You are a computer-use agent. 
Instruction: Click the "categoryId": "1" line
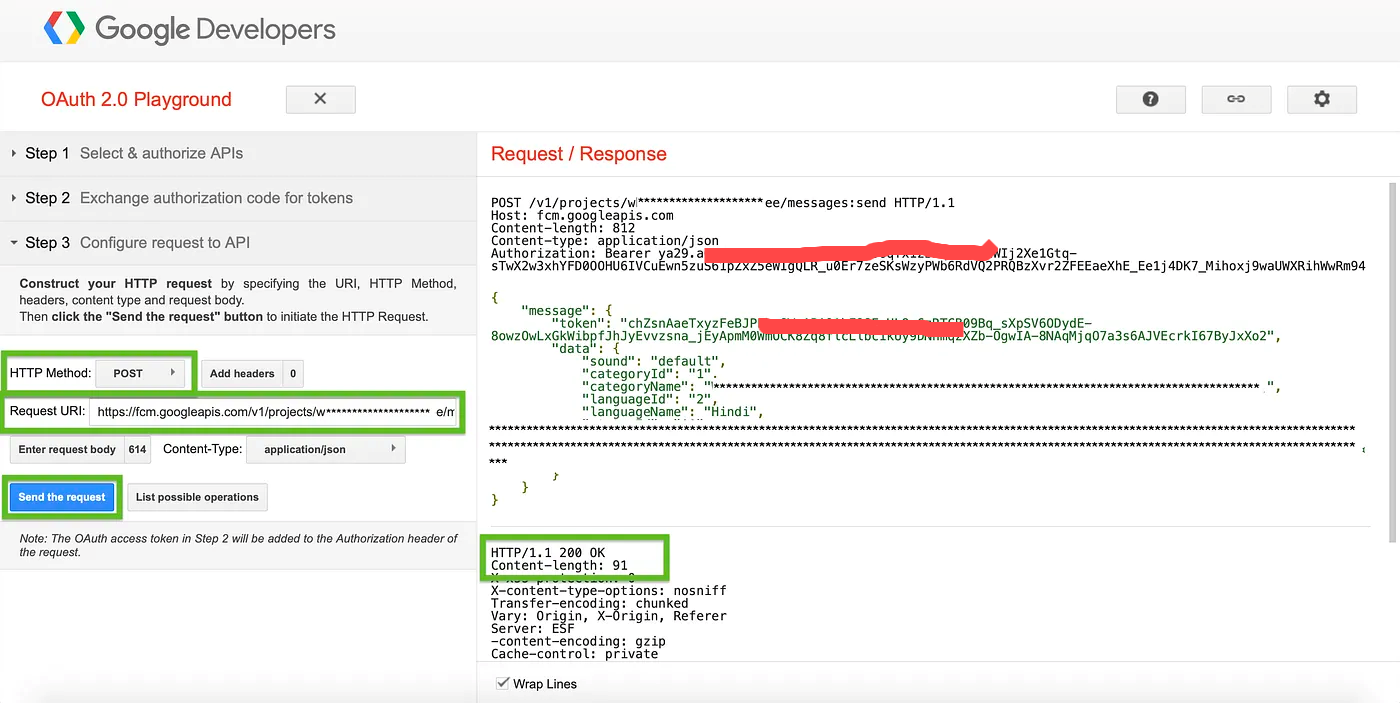651,374
